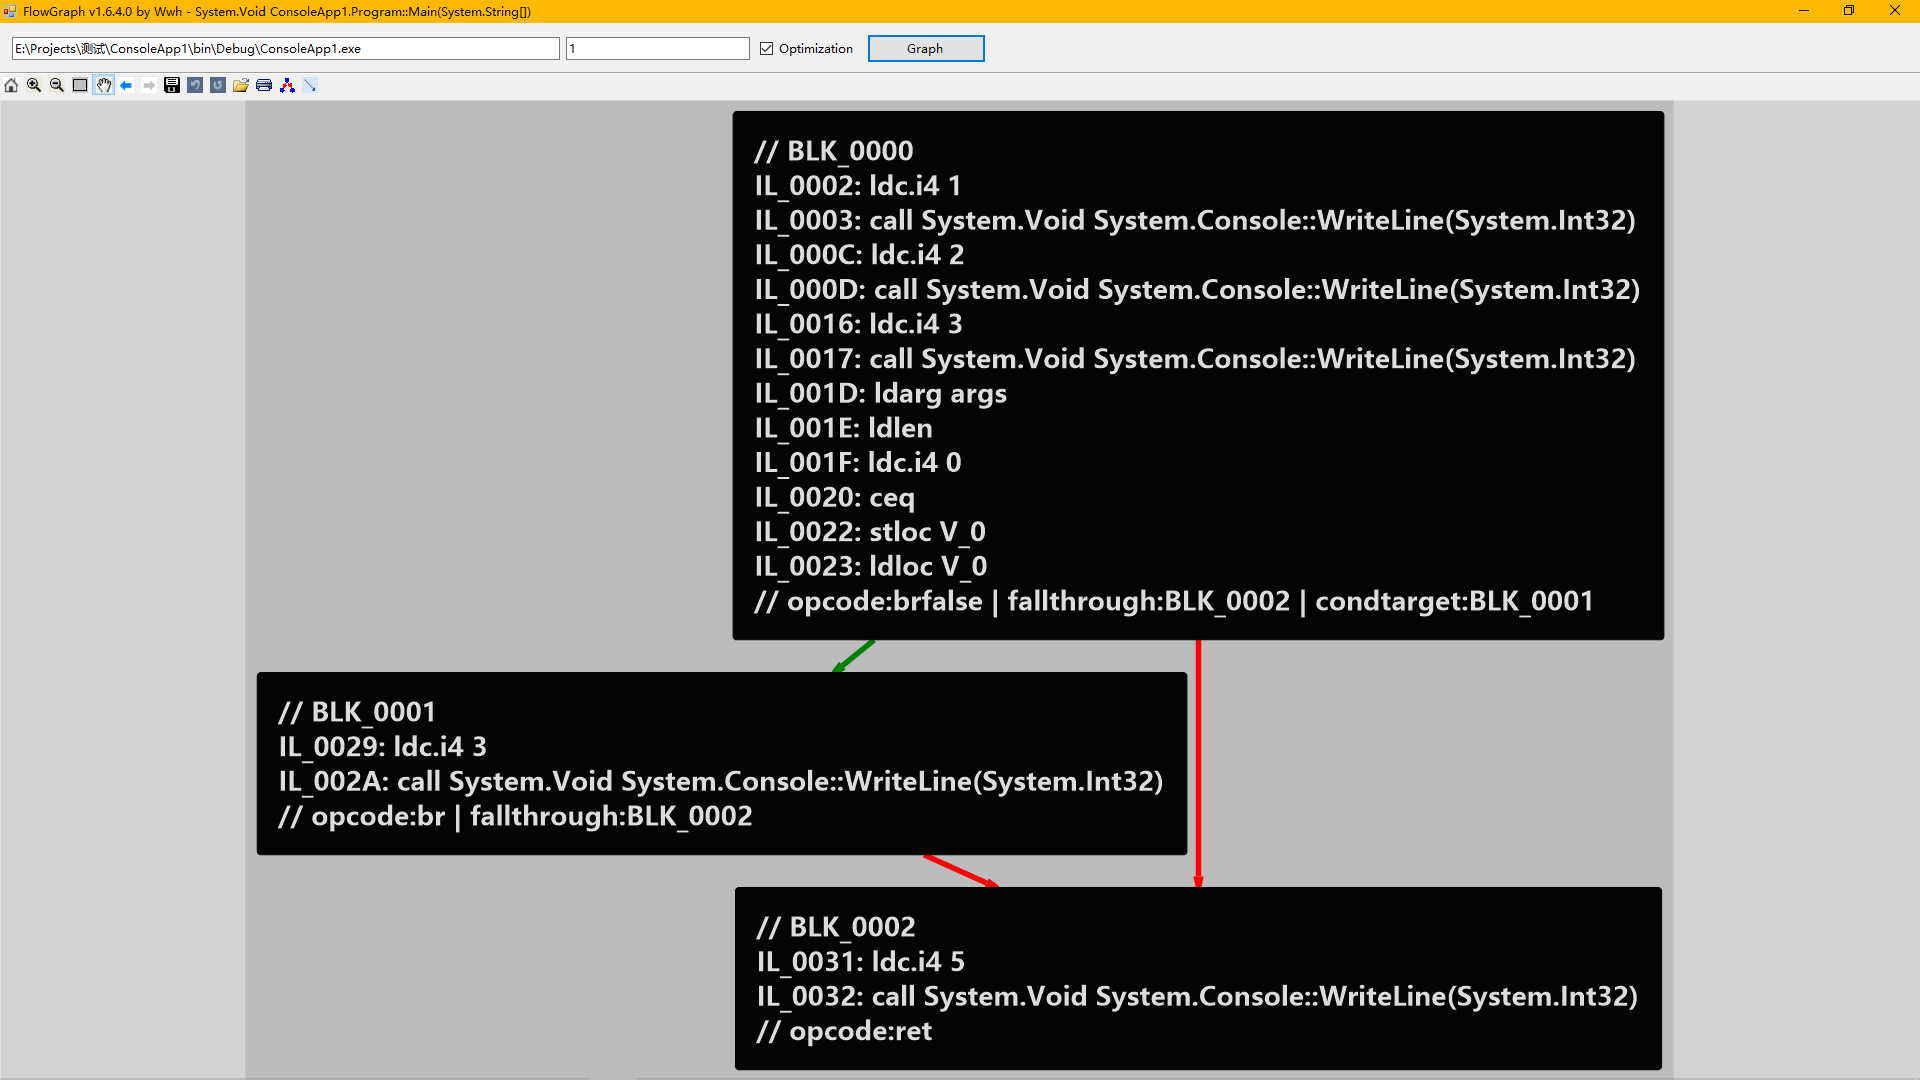Click the gray Forward arrow icon

149,85
